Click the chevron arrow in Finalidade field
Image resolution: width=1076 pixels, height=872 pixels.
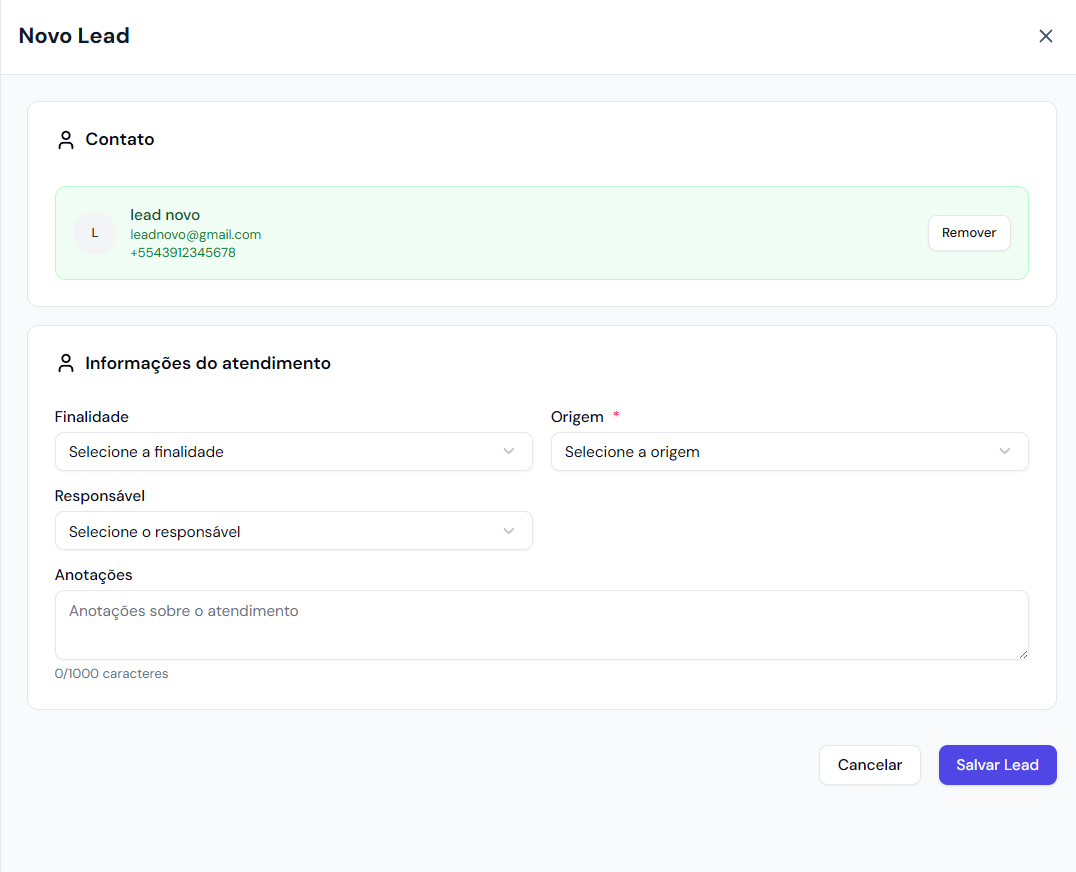coord(509,452)
